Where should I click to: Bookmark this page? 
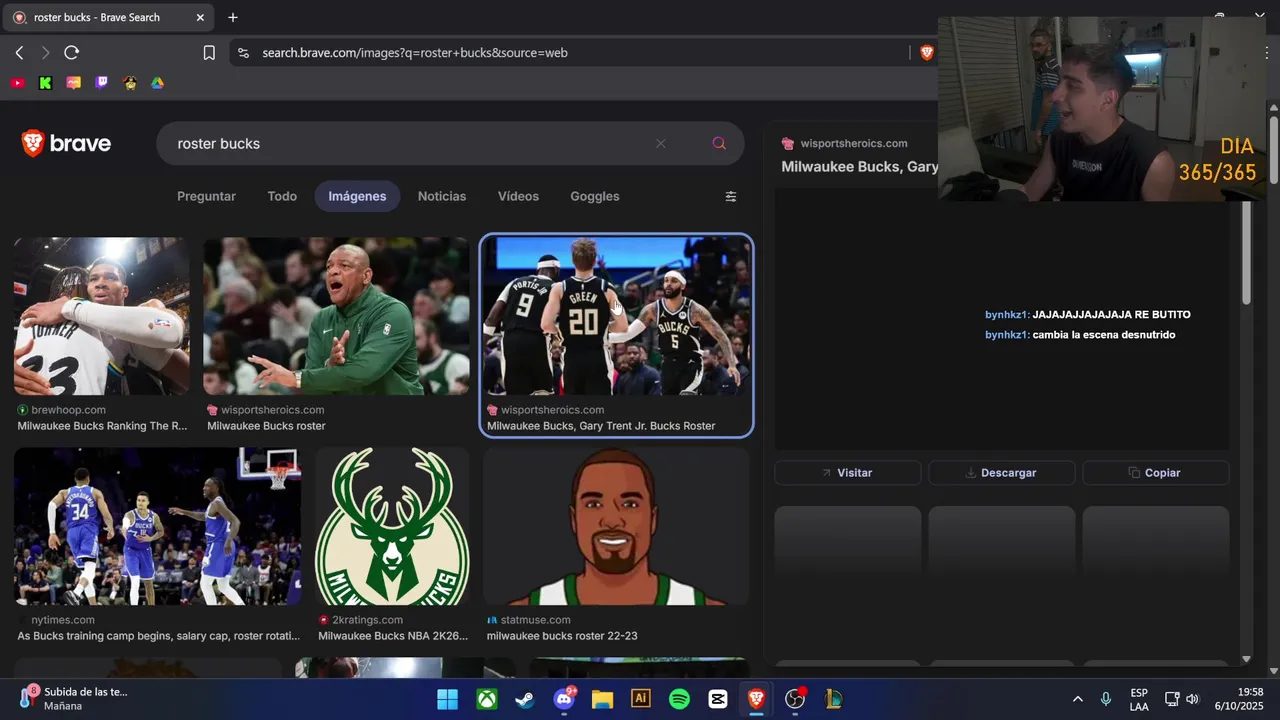click(209, 53)
